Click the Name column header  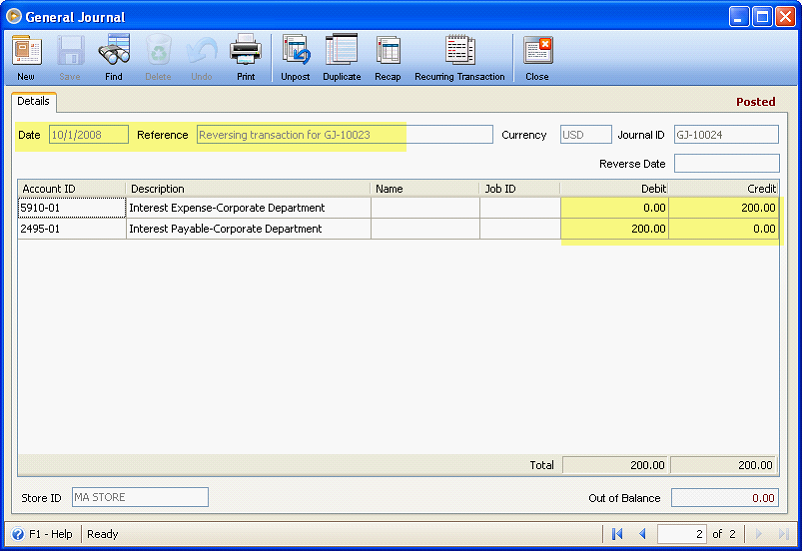point(425,188)
